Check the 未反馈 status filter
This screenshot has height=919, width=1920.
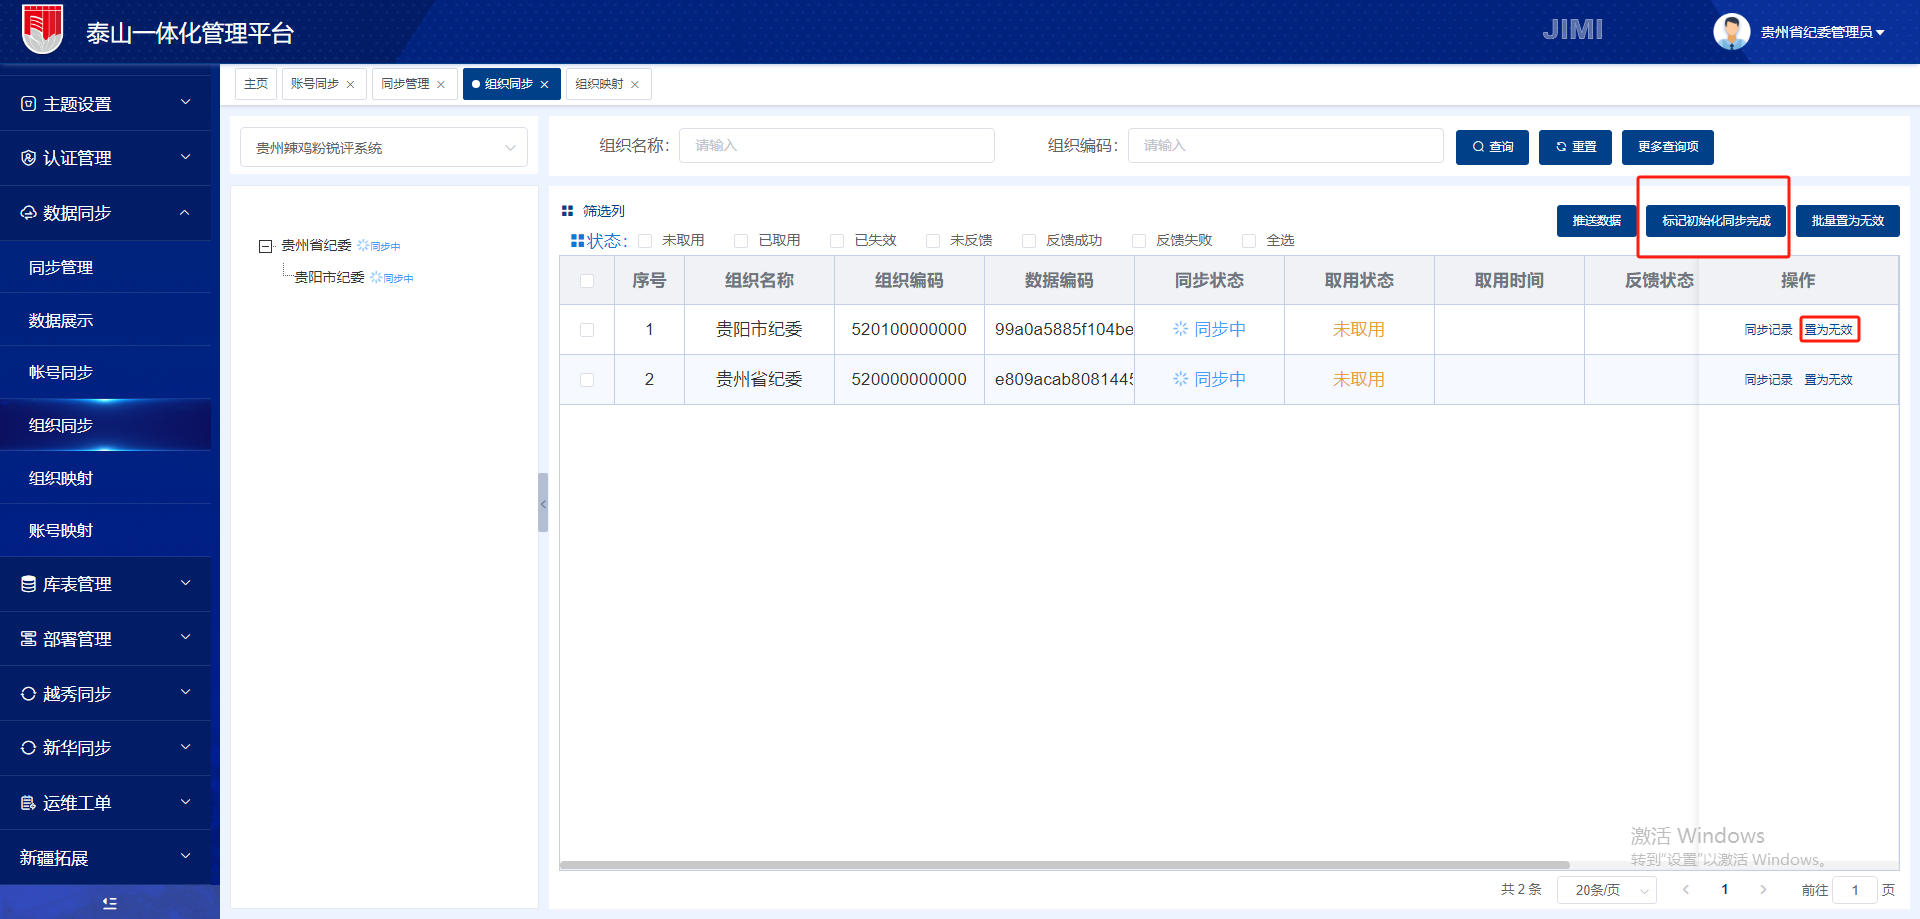(x=933, y=241)
